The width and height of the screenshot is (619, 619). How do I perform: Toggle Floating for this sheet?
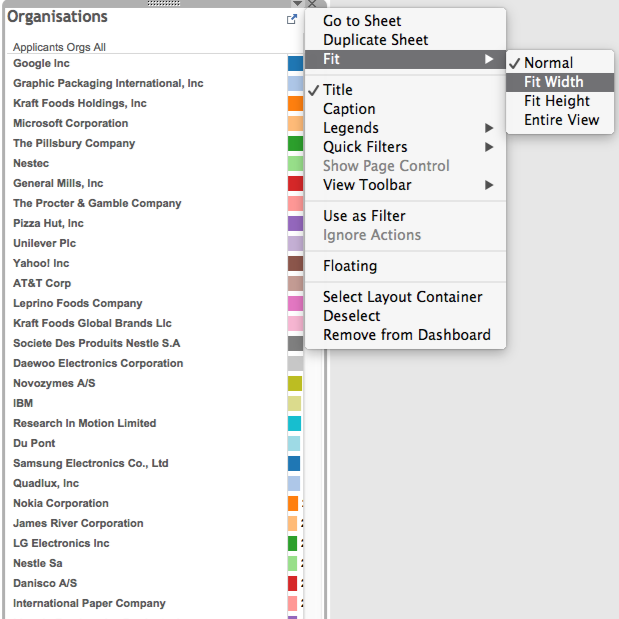pos(405,266)
